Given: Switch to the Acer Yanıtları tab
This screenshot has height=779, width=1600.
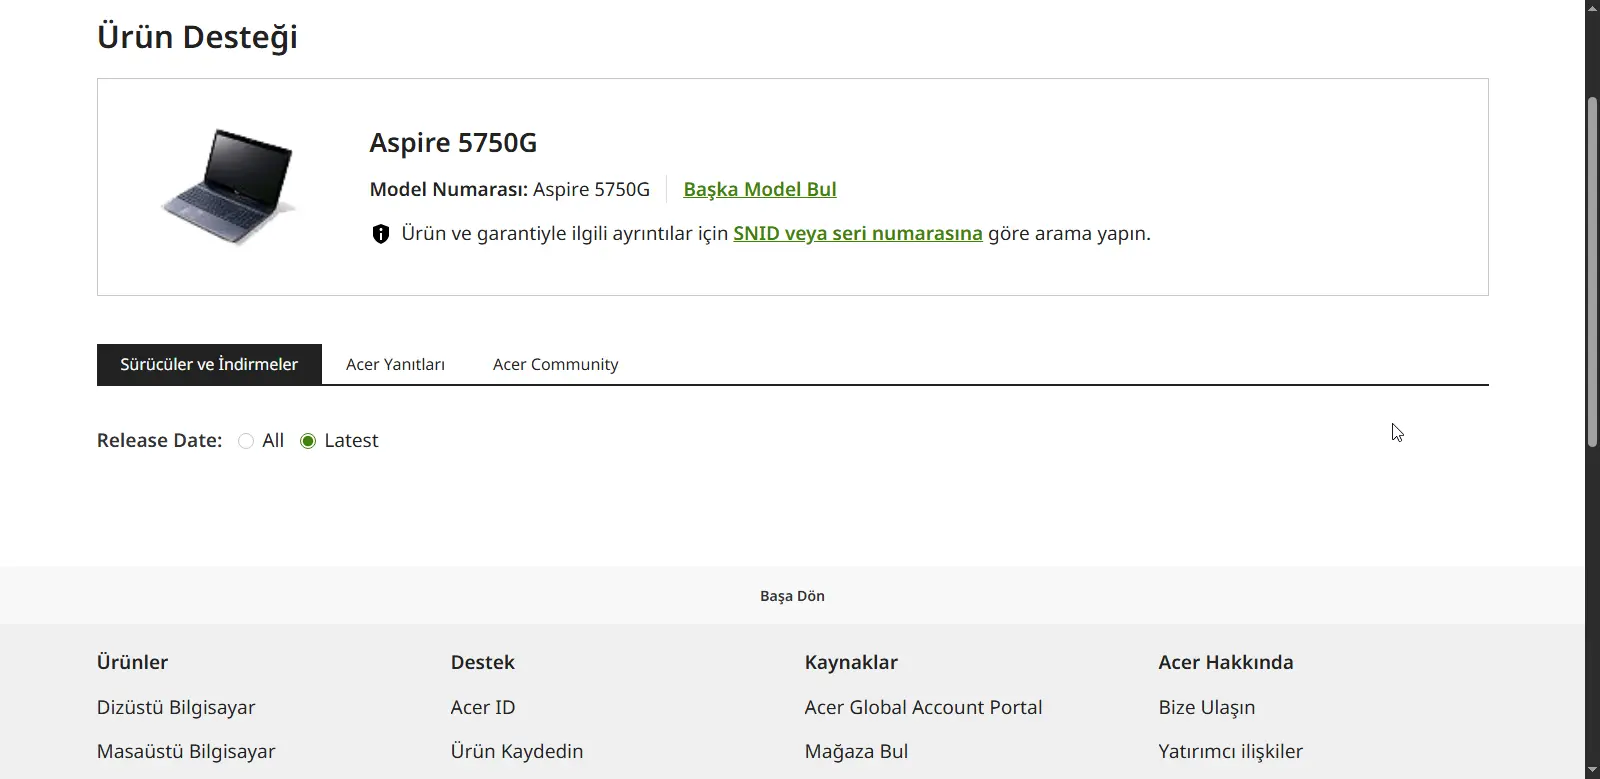Looking at the screenshot, I should (x=395, y=364).
